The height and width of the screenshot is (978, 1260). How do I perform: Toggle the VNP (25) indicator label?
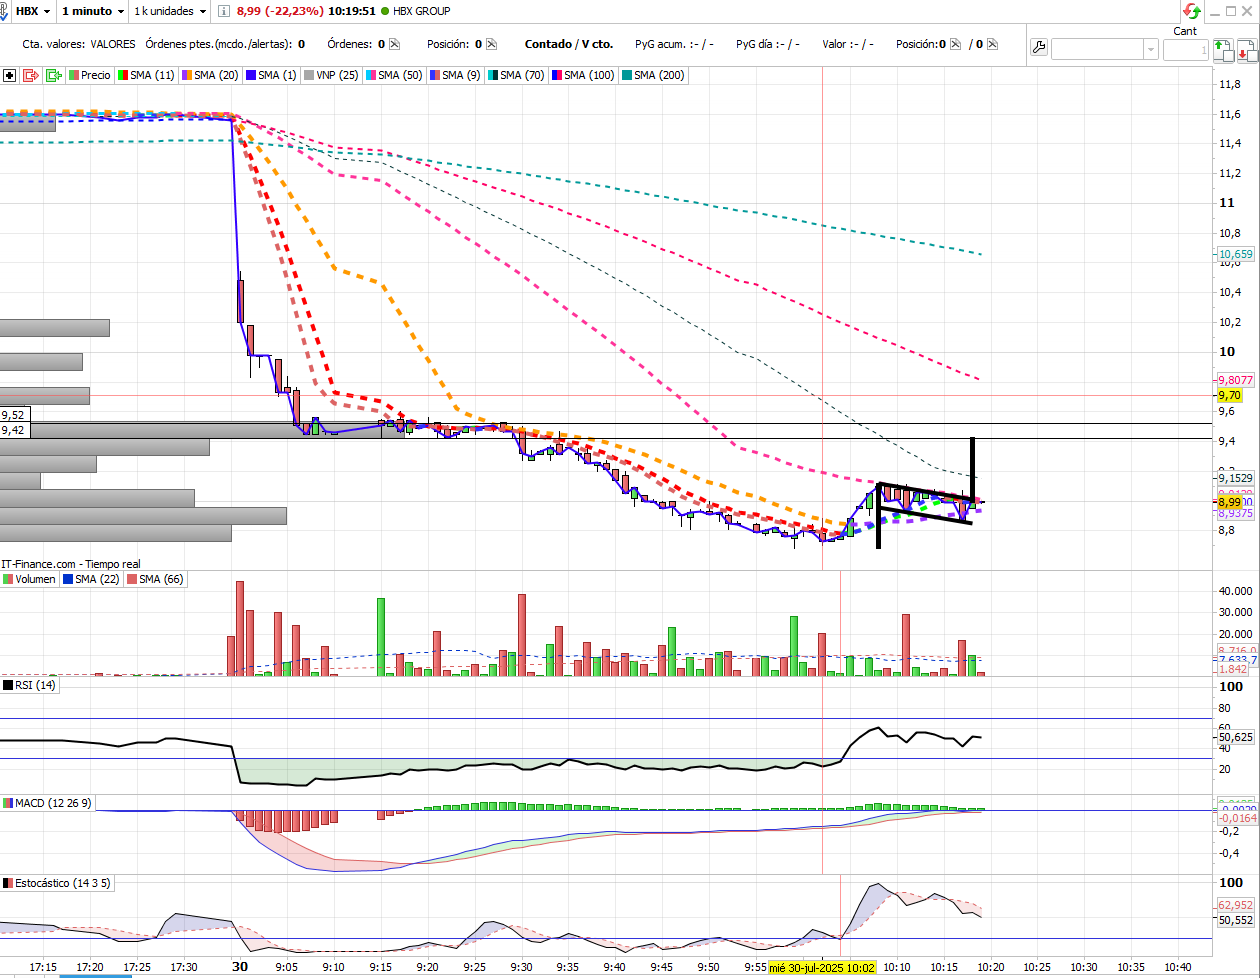click(x=332, y=75)
